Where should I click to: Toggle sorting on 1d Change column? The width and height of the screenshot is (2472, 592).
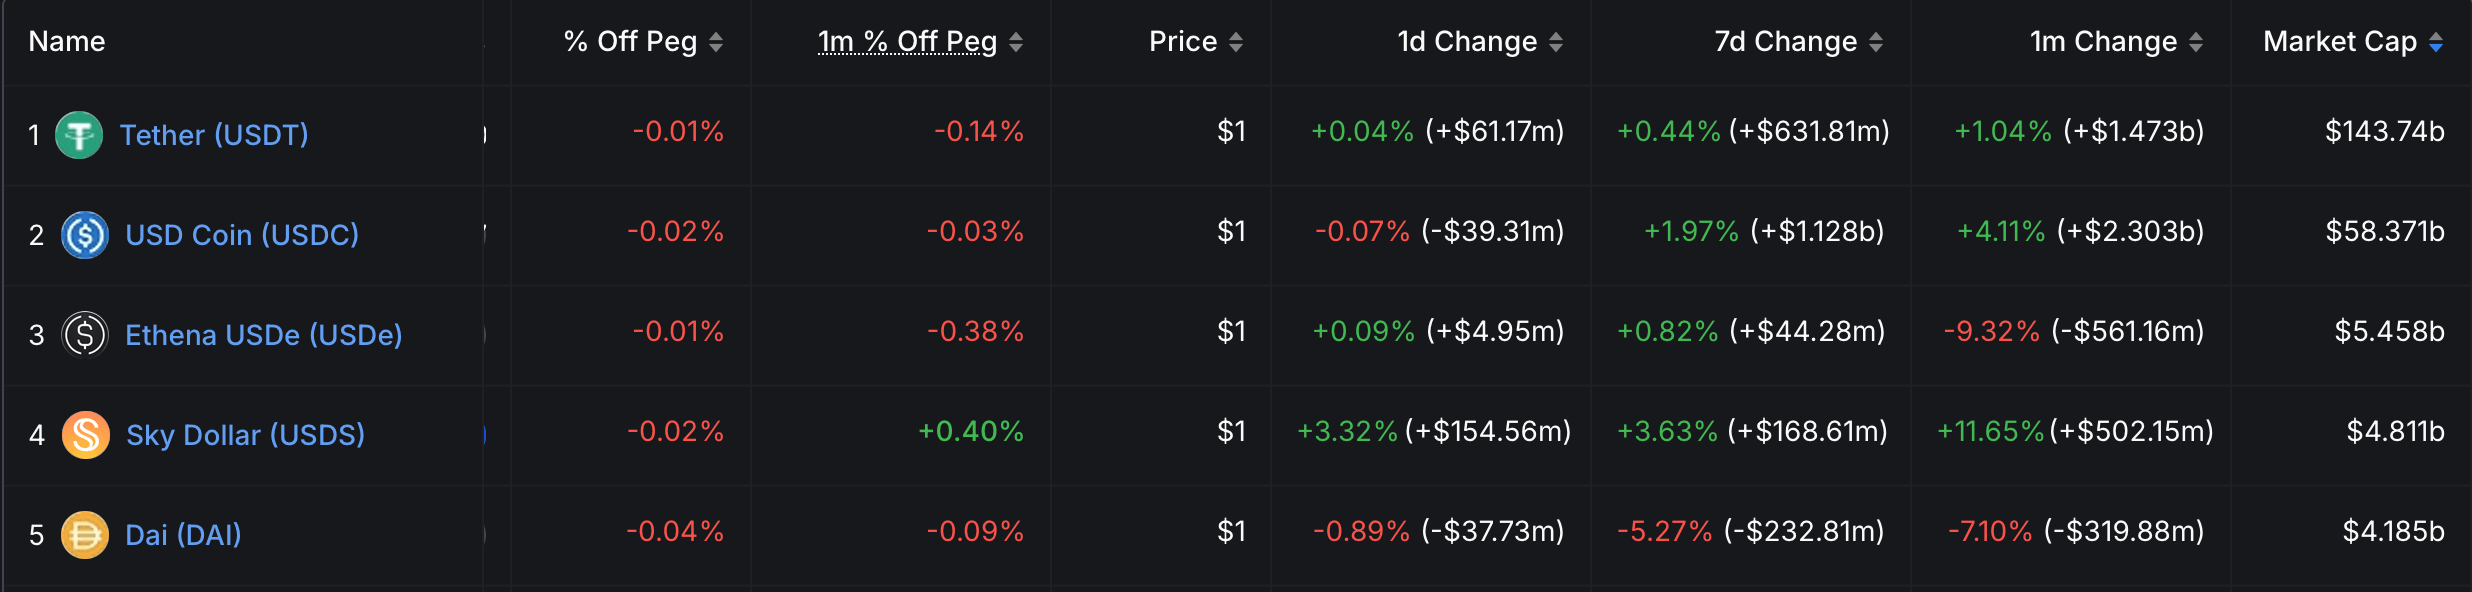point(1555,41)
